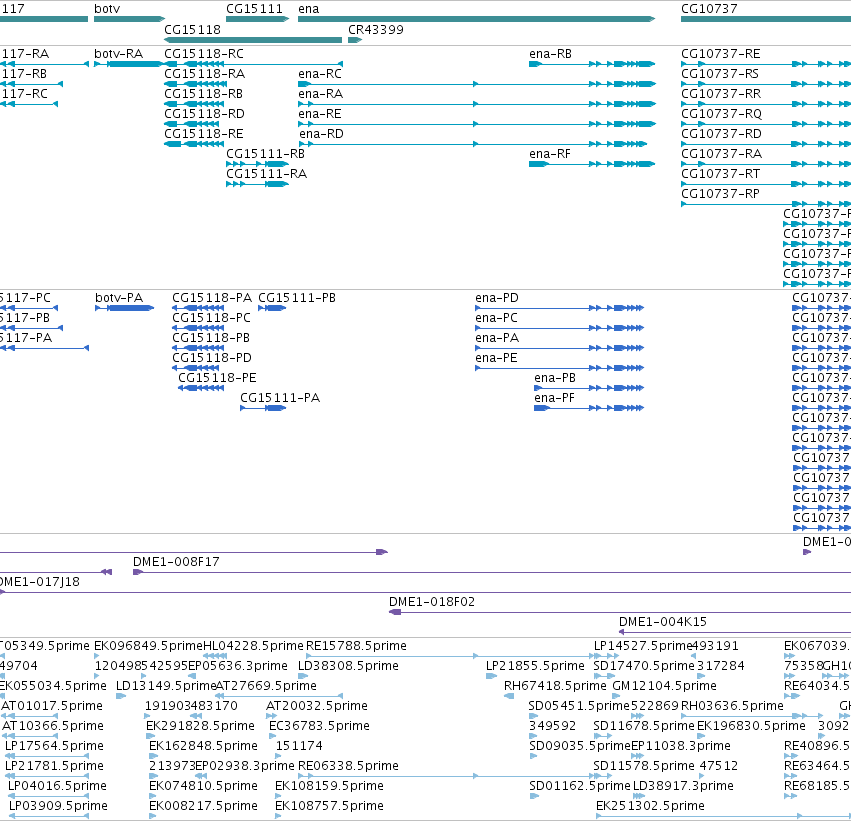Viewport: 851px width, 821px height.
Task: Click EST RE06338.5prime label
Action: [x=348, y=766]
